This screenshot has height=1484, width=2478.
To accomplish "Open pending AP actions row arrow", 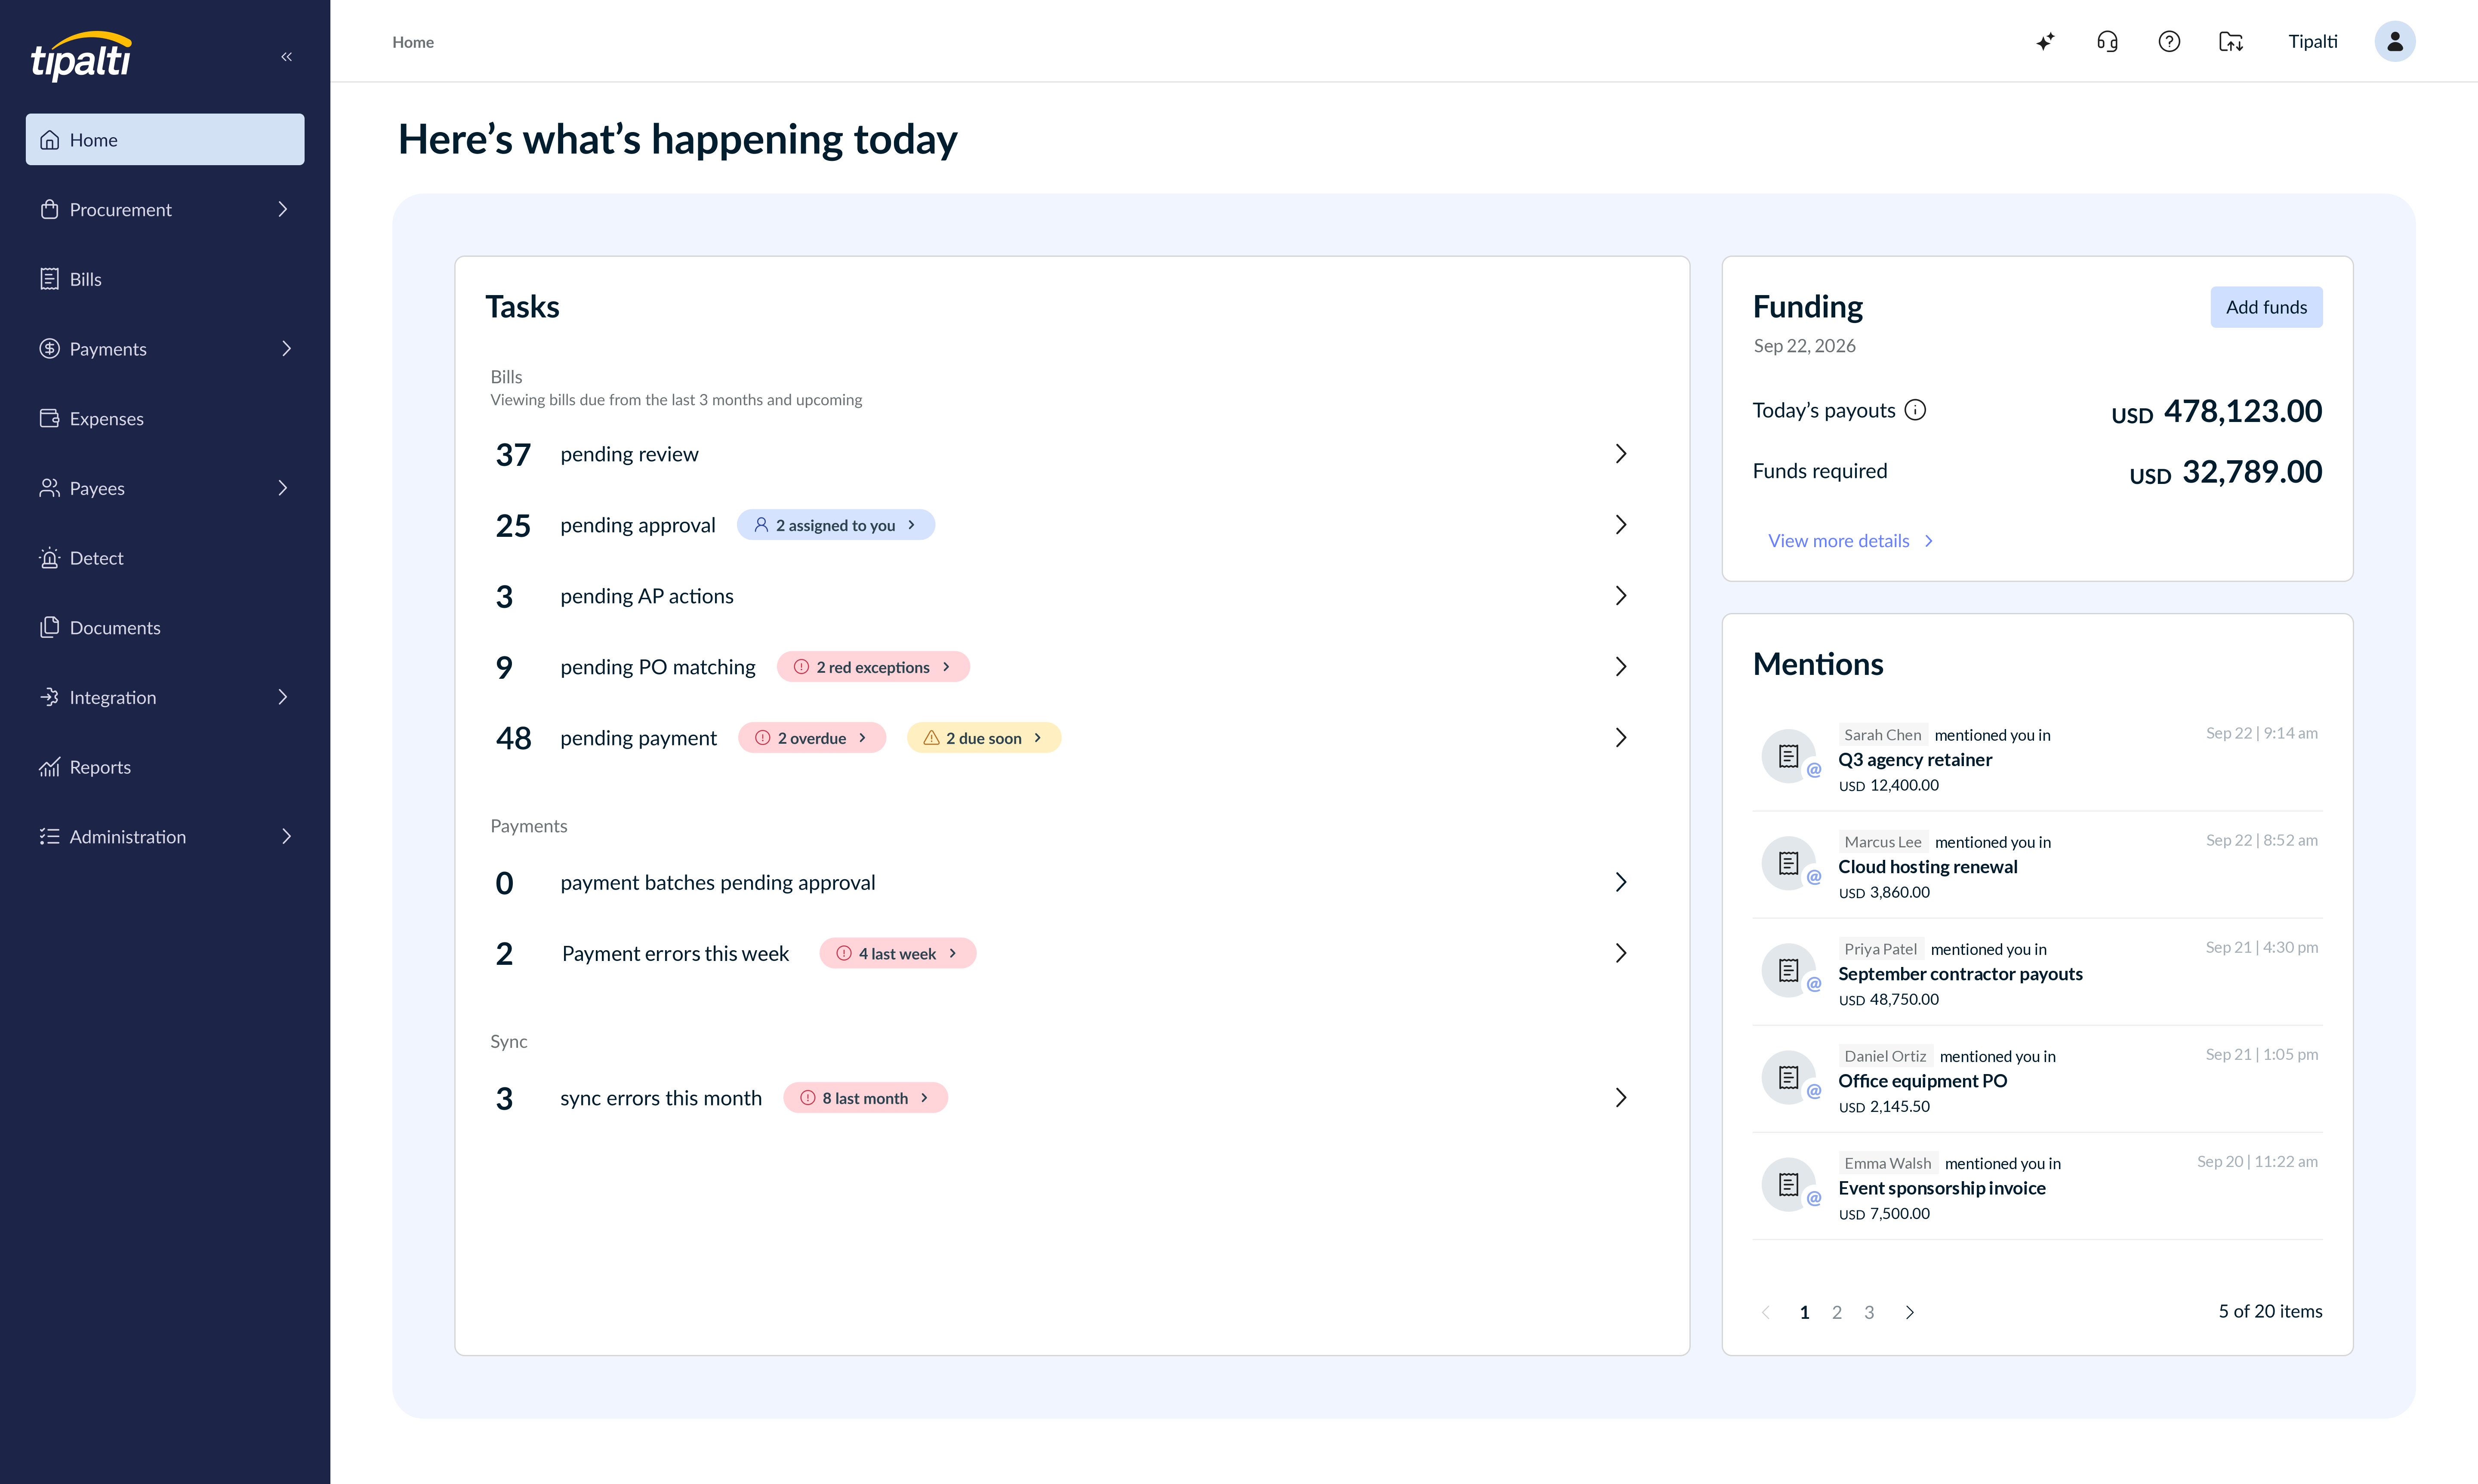I will click(x=1621, y=596).
